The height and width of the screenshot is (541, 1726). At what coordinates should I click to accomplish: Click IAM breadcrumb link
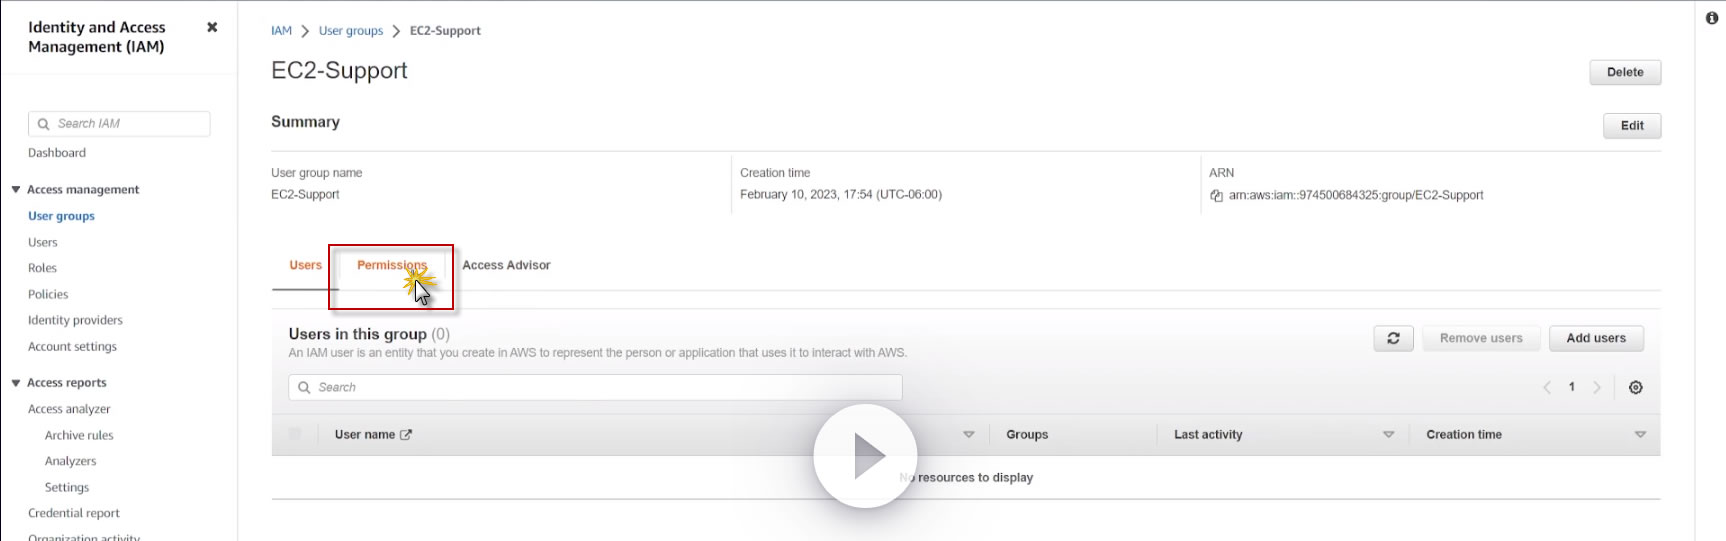pyautogui.click(x=281, y=31)
